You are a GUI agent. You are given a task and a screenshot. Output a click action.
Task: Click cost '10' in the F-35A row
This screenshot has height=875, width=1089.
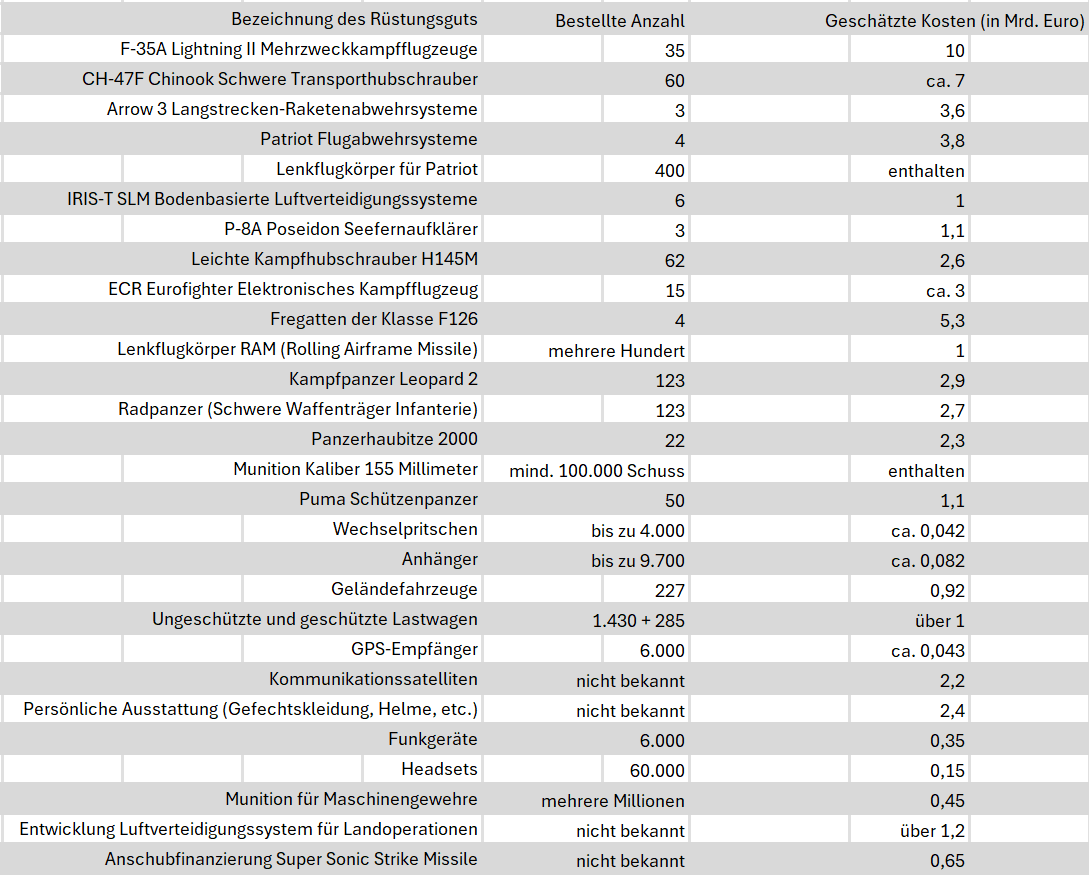[955, 51]
